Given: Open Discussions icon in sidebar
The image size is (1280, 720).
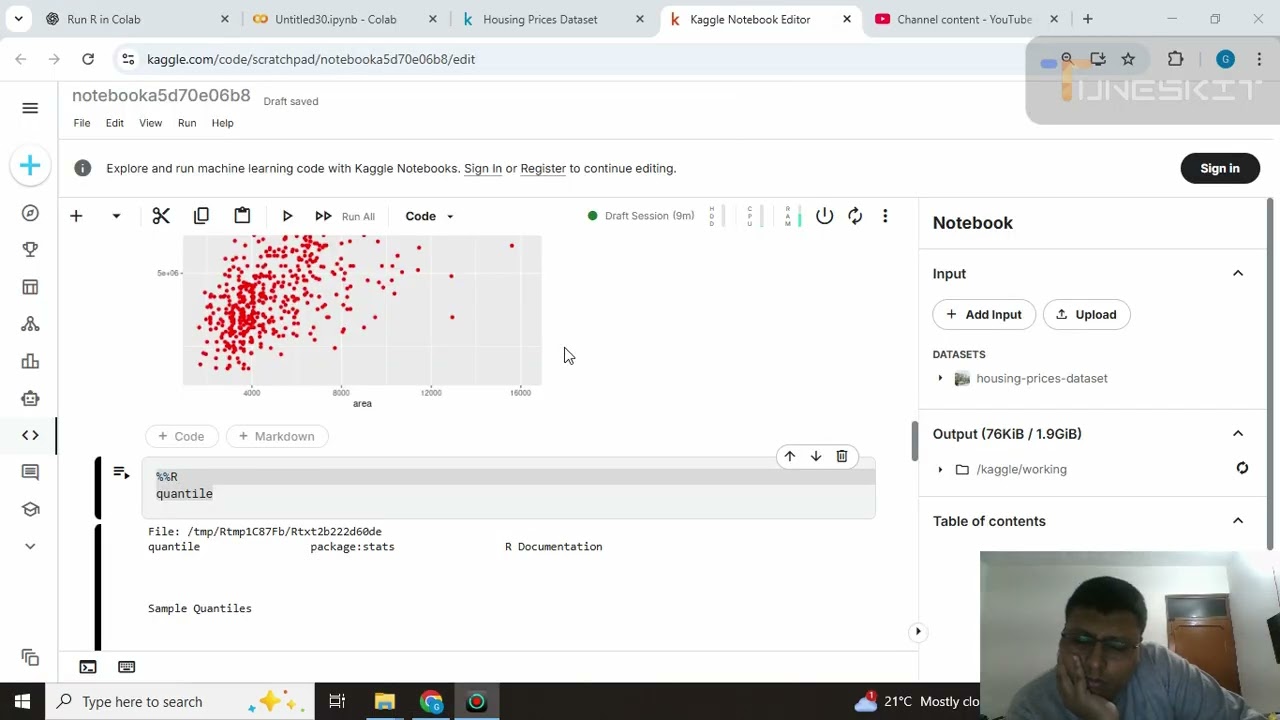Looking at the screenshot, I should pos(30,472).
